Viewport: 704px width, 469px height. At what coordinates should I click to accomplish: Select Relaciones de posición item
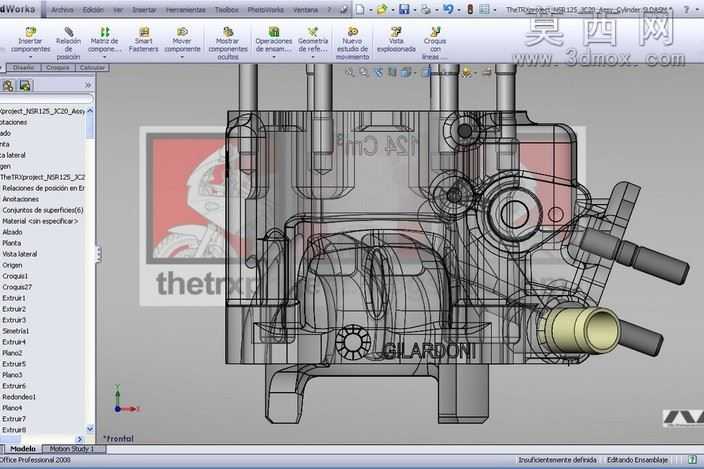click(43, 188)
